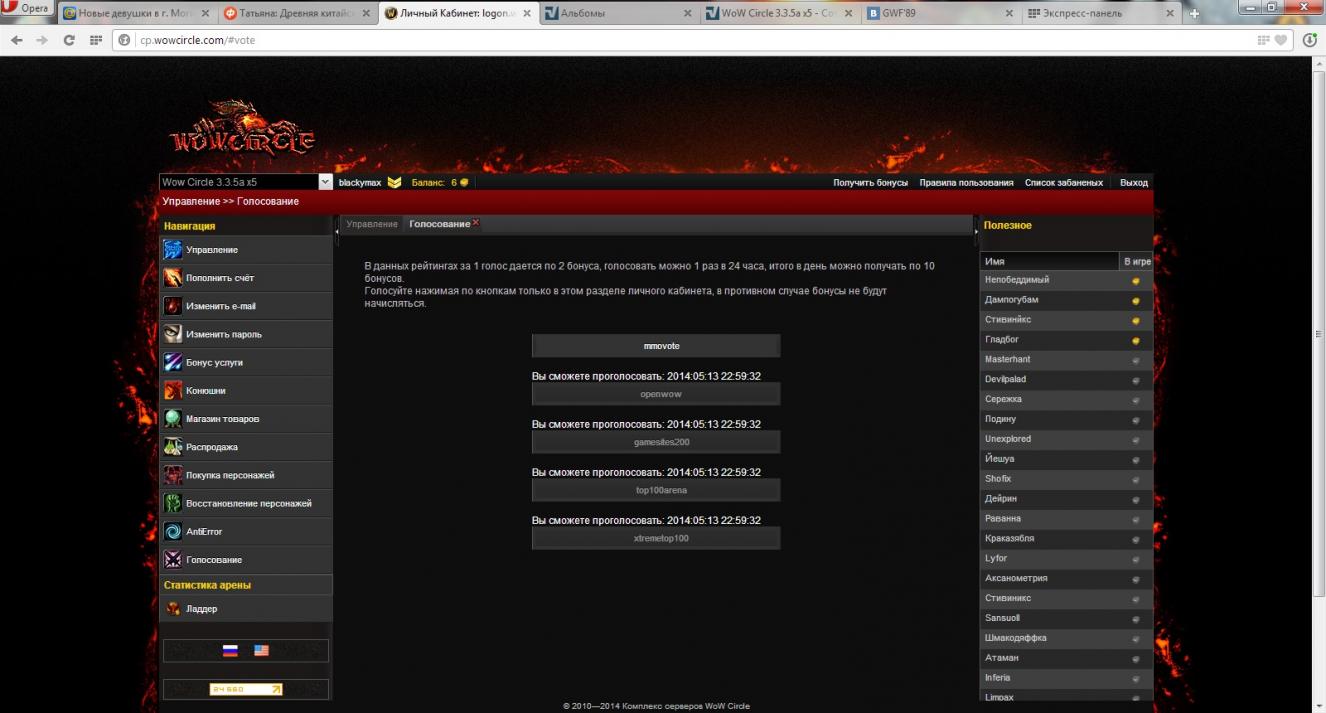Screen dimensions: 1326x713
Task: Select the US flag language icon
Action: click(261, 650)
